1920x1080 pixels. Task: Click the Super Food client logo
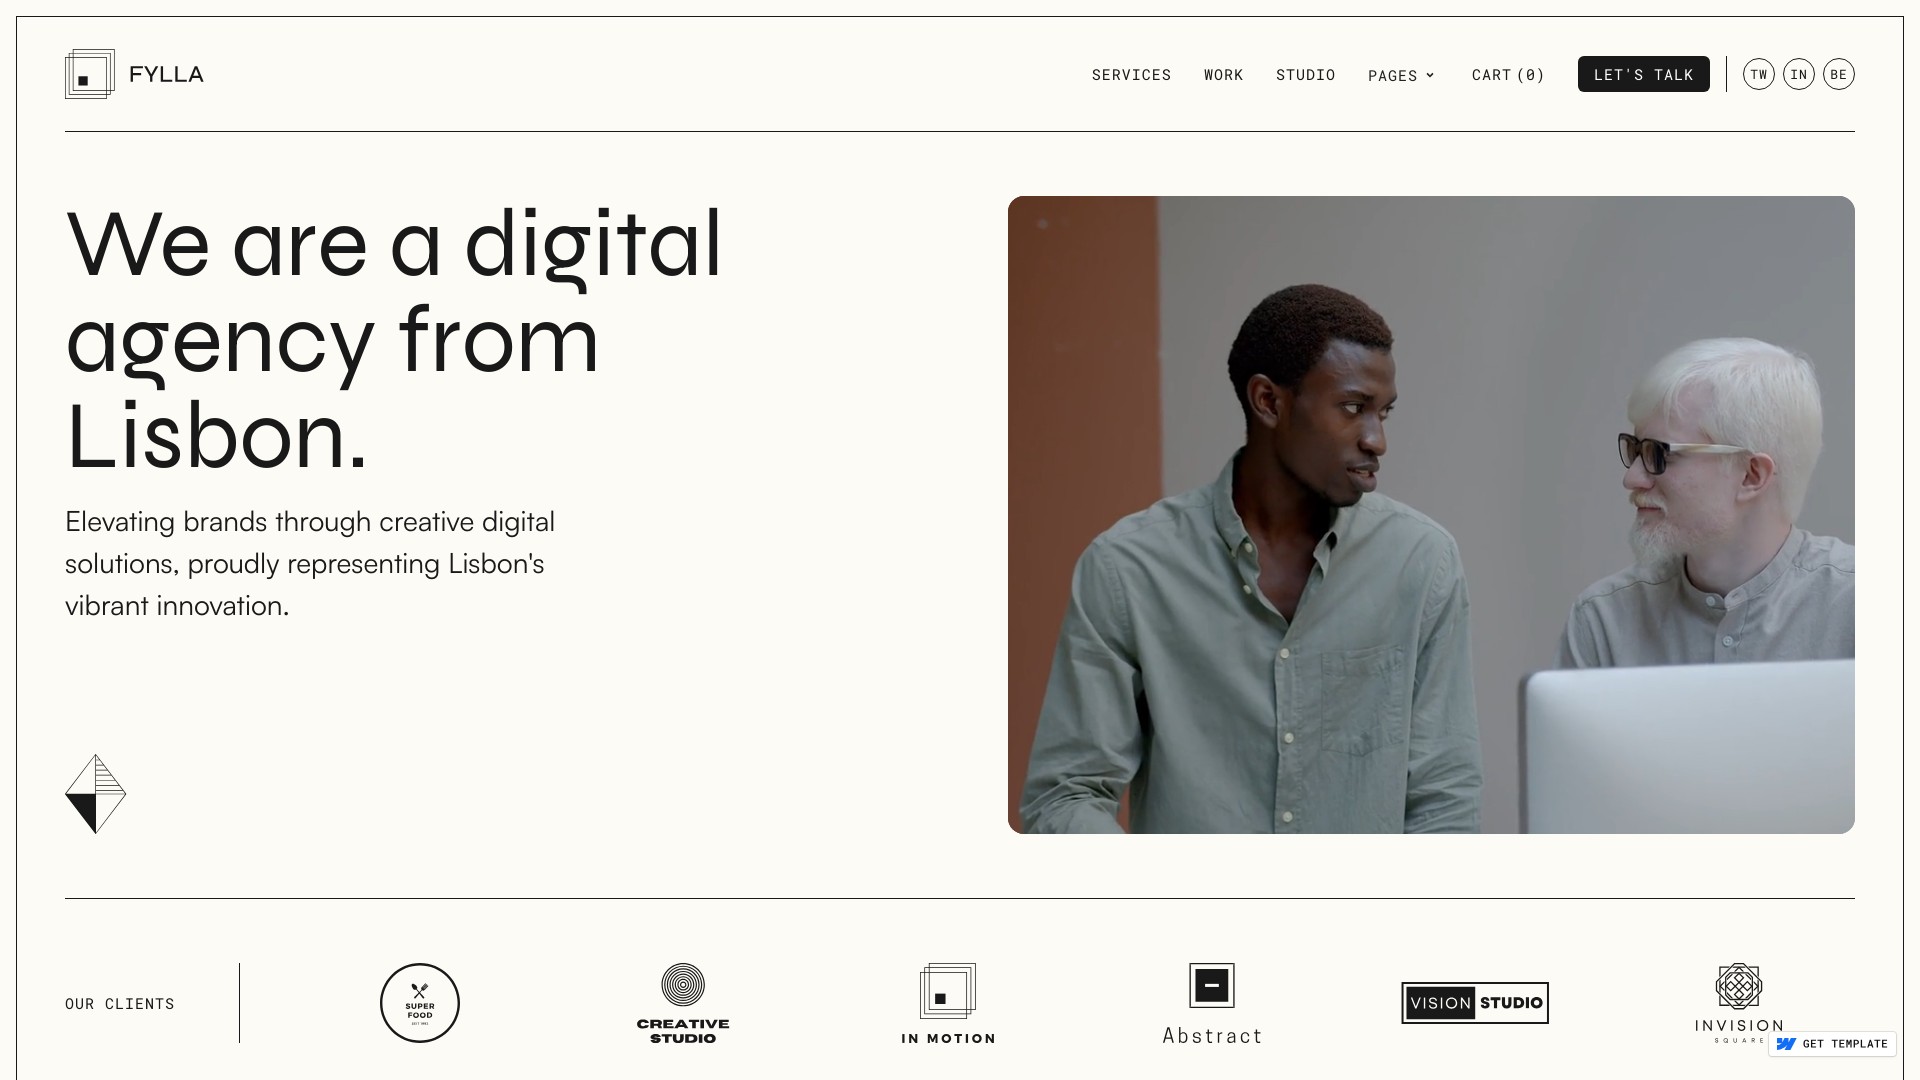coord(420,1002)
